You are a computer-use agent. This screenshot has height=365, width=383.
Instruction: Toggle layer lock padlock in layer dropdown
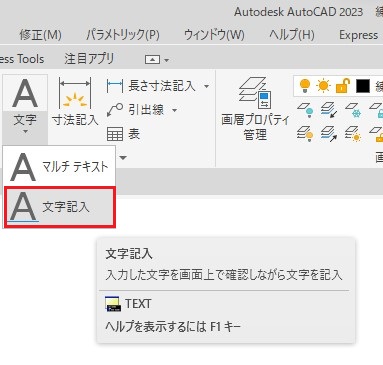coord(343,86)
